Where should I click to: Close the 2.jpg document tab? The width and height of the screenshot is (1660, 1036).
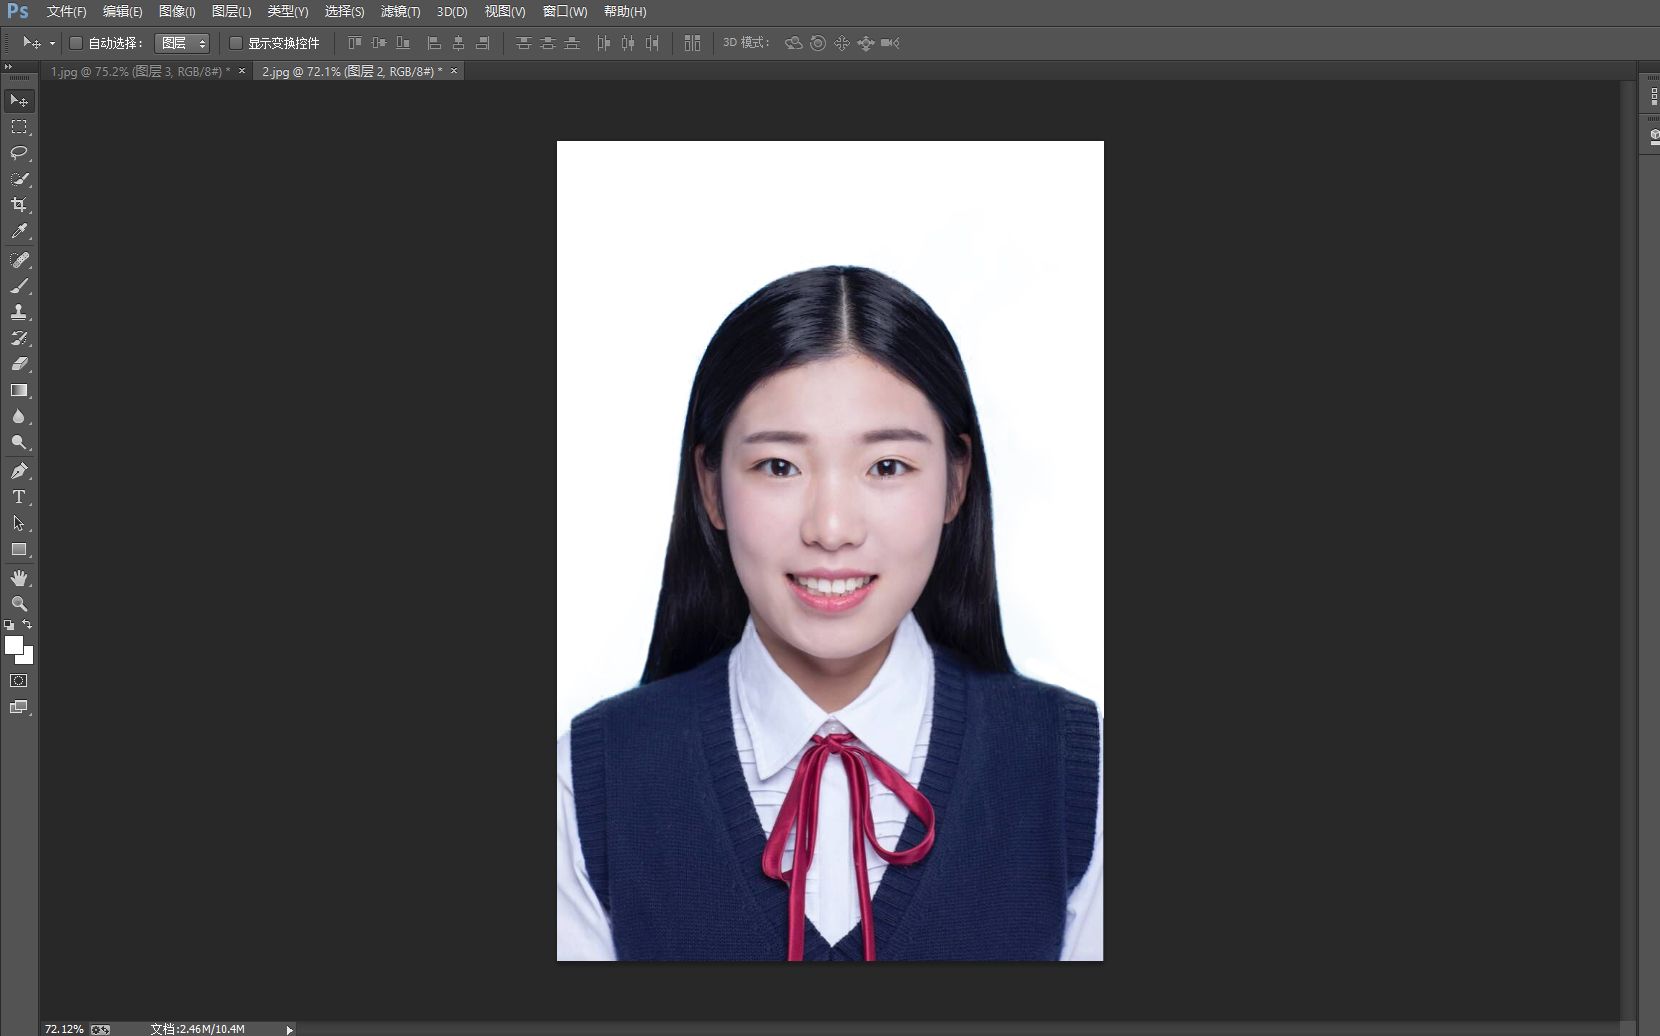(454, 71)
